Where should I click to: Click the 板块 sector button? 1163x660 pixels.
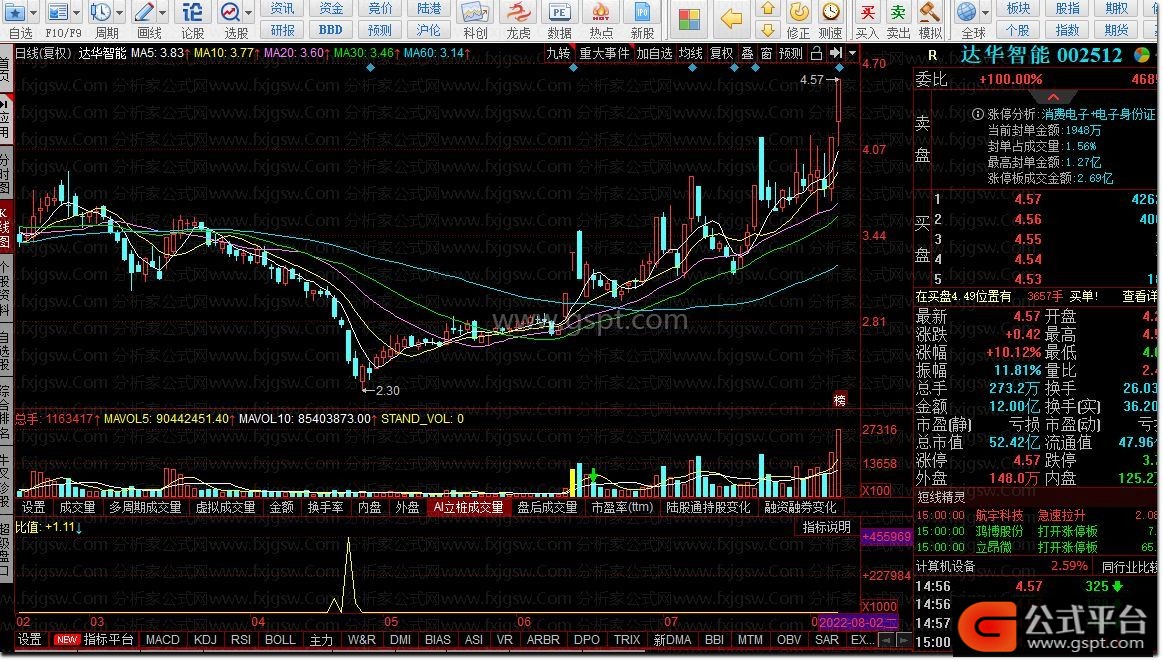pyautogui.click(x=1018, y=9)
